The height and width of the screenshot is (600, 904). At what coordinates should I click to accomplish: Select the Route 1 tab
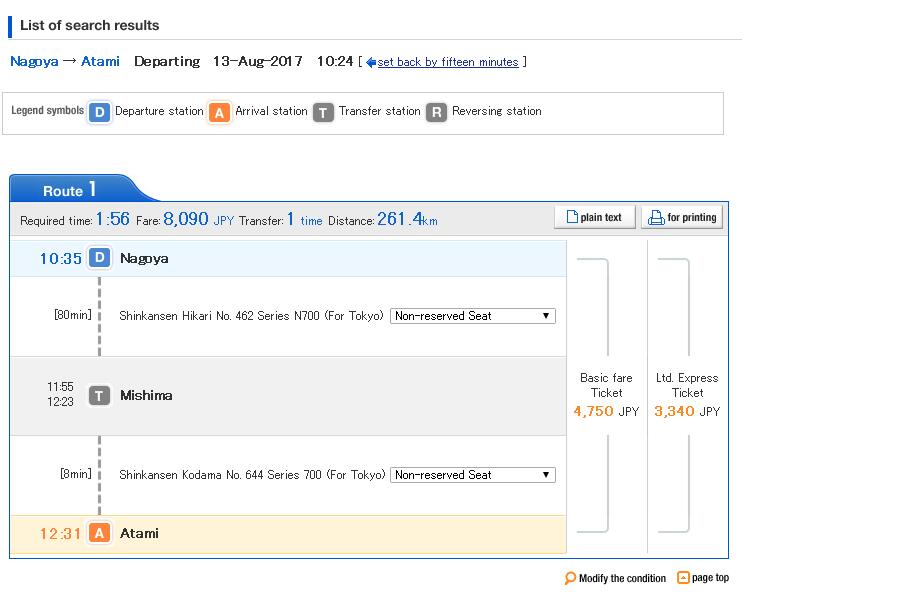(x=70, y=190)
